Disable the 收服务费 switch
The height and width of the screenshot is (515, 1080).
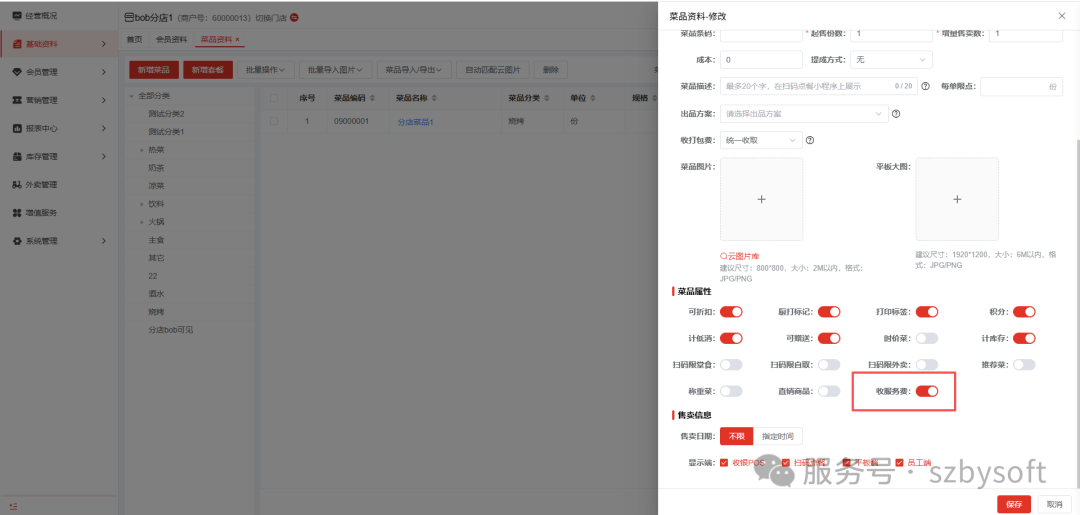(927, 391)
